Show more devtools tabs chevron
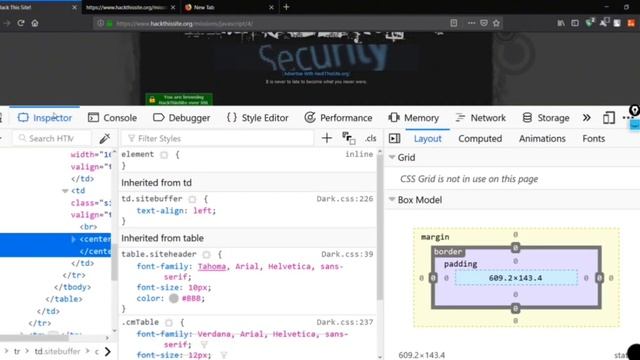The height and width of the screenshot is (360, 640). [x=587, y=118]
